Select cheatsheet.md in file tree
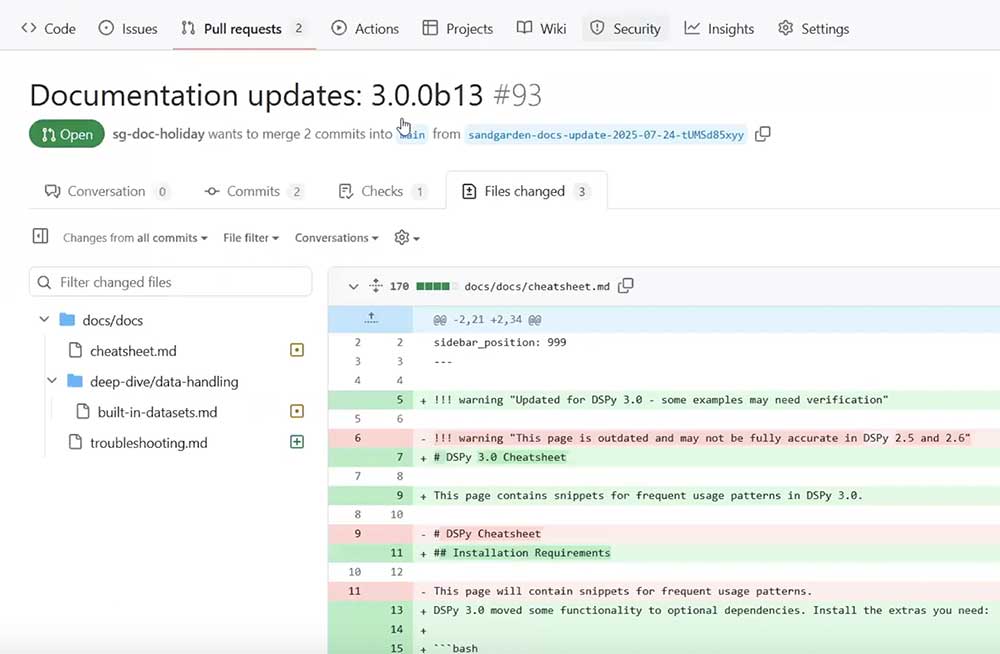 click(x=133, y=351)
